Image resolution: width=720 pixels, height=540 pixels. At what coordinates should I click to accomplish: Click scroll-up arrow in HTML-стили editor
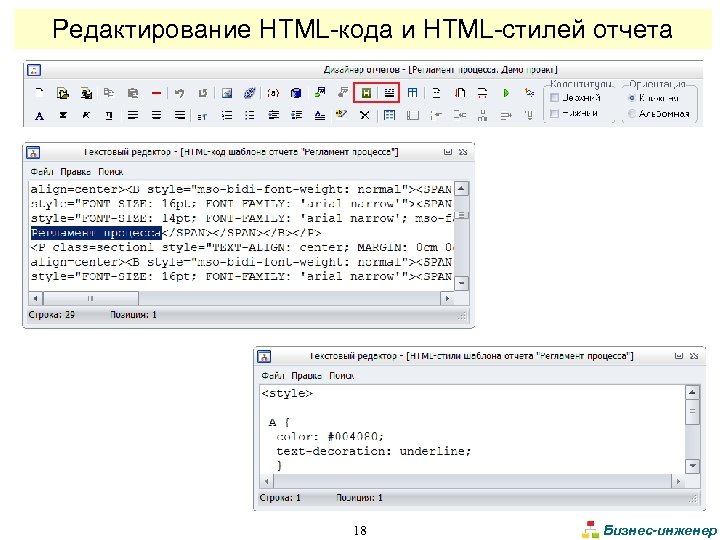tap(692, 392)
